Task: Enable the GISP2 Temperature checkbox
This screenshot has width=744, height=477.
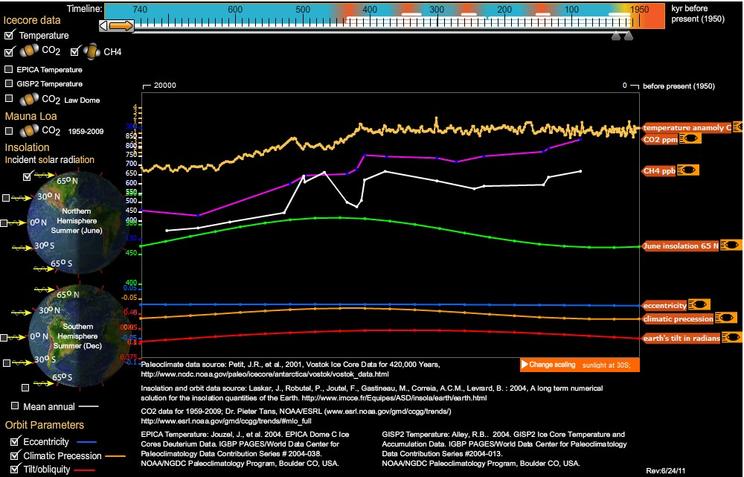Action: [9, 85]
